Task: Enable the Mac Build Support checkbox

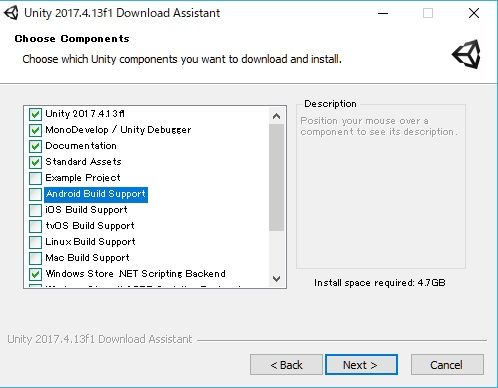Action: pos(35,258)
